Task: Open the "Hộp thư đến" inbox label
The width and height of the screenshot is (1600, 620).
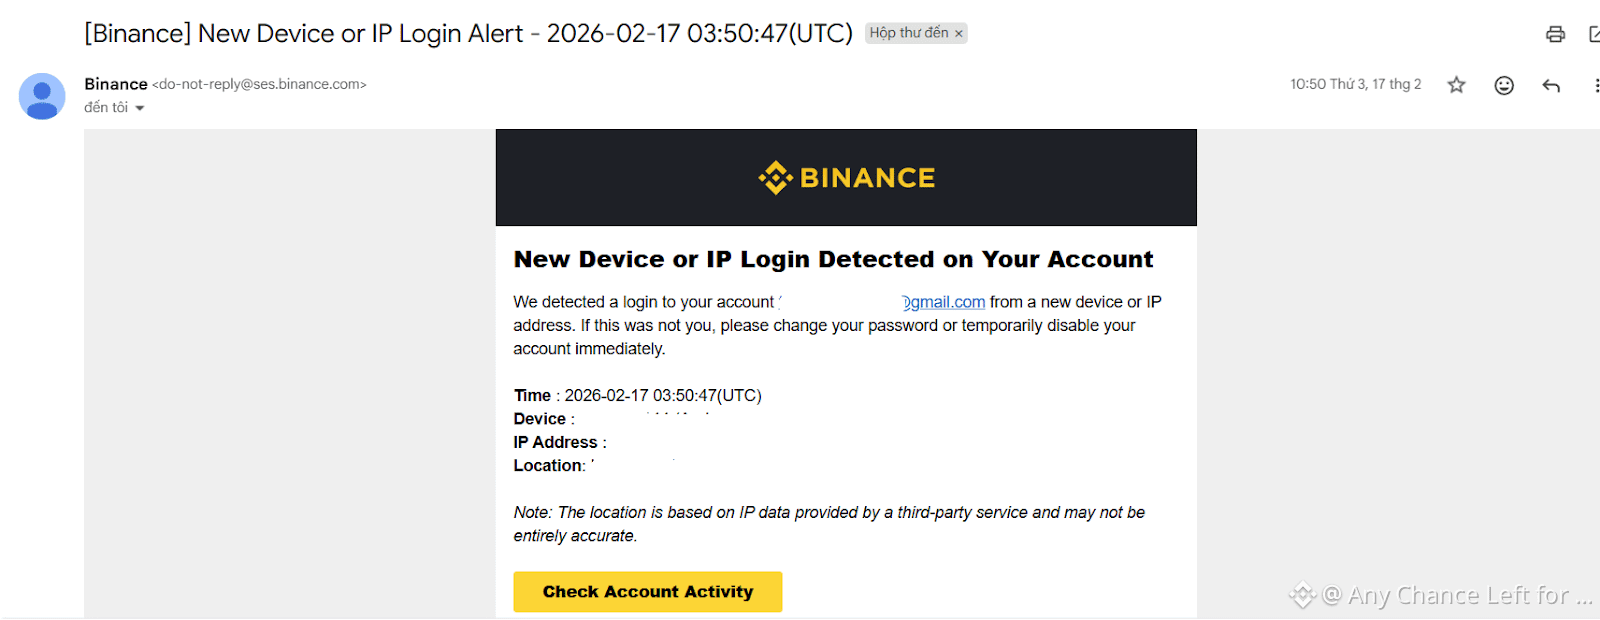Action: pos(908,33)
